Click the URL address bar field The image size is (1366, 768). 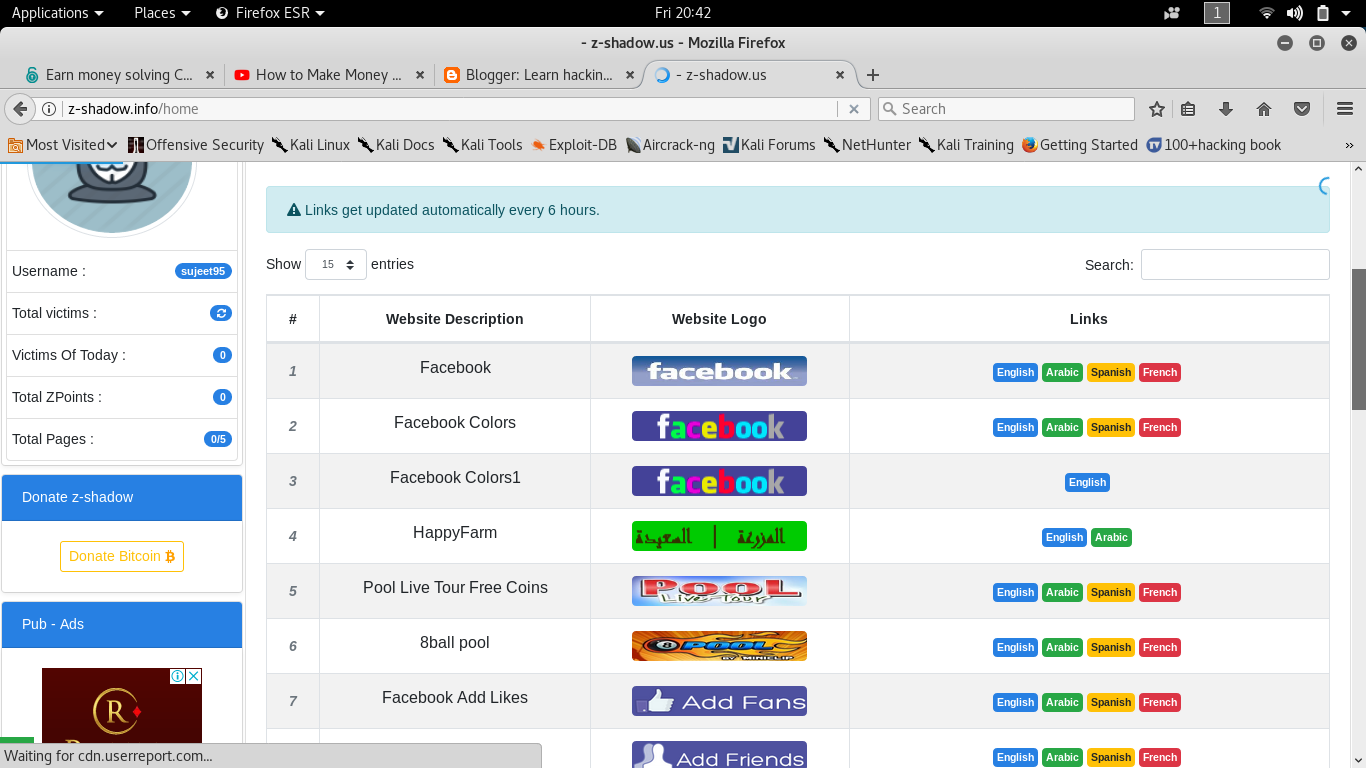(450, 109)
